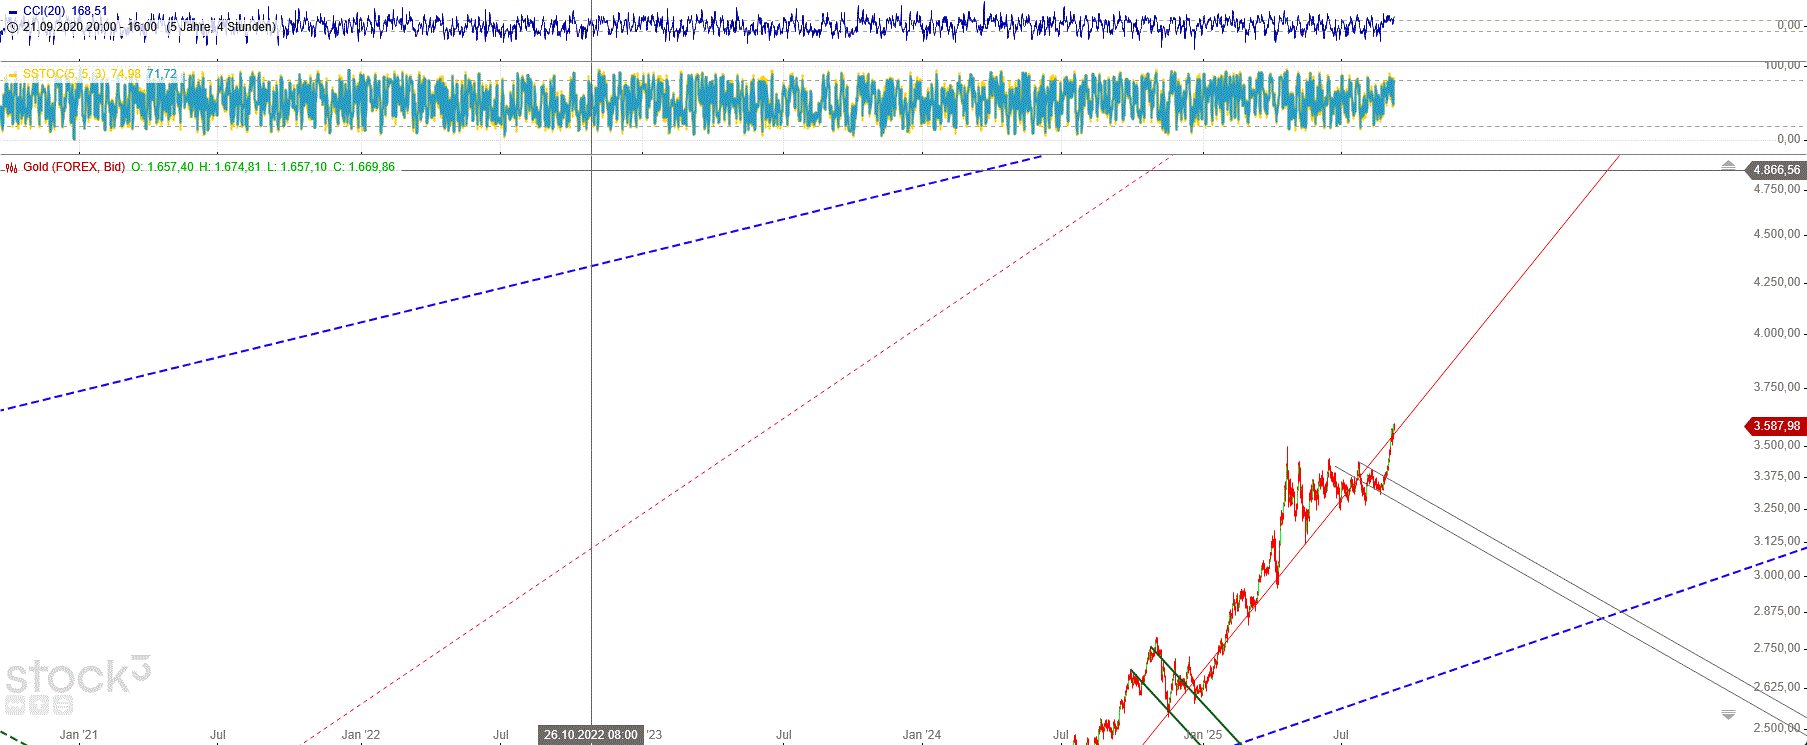Select the gray 4.866,56 crosshair price label
Viewport: 1807px width, 745px height.
(x=1775, y=170)
